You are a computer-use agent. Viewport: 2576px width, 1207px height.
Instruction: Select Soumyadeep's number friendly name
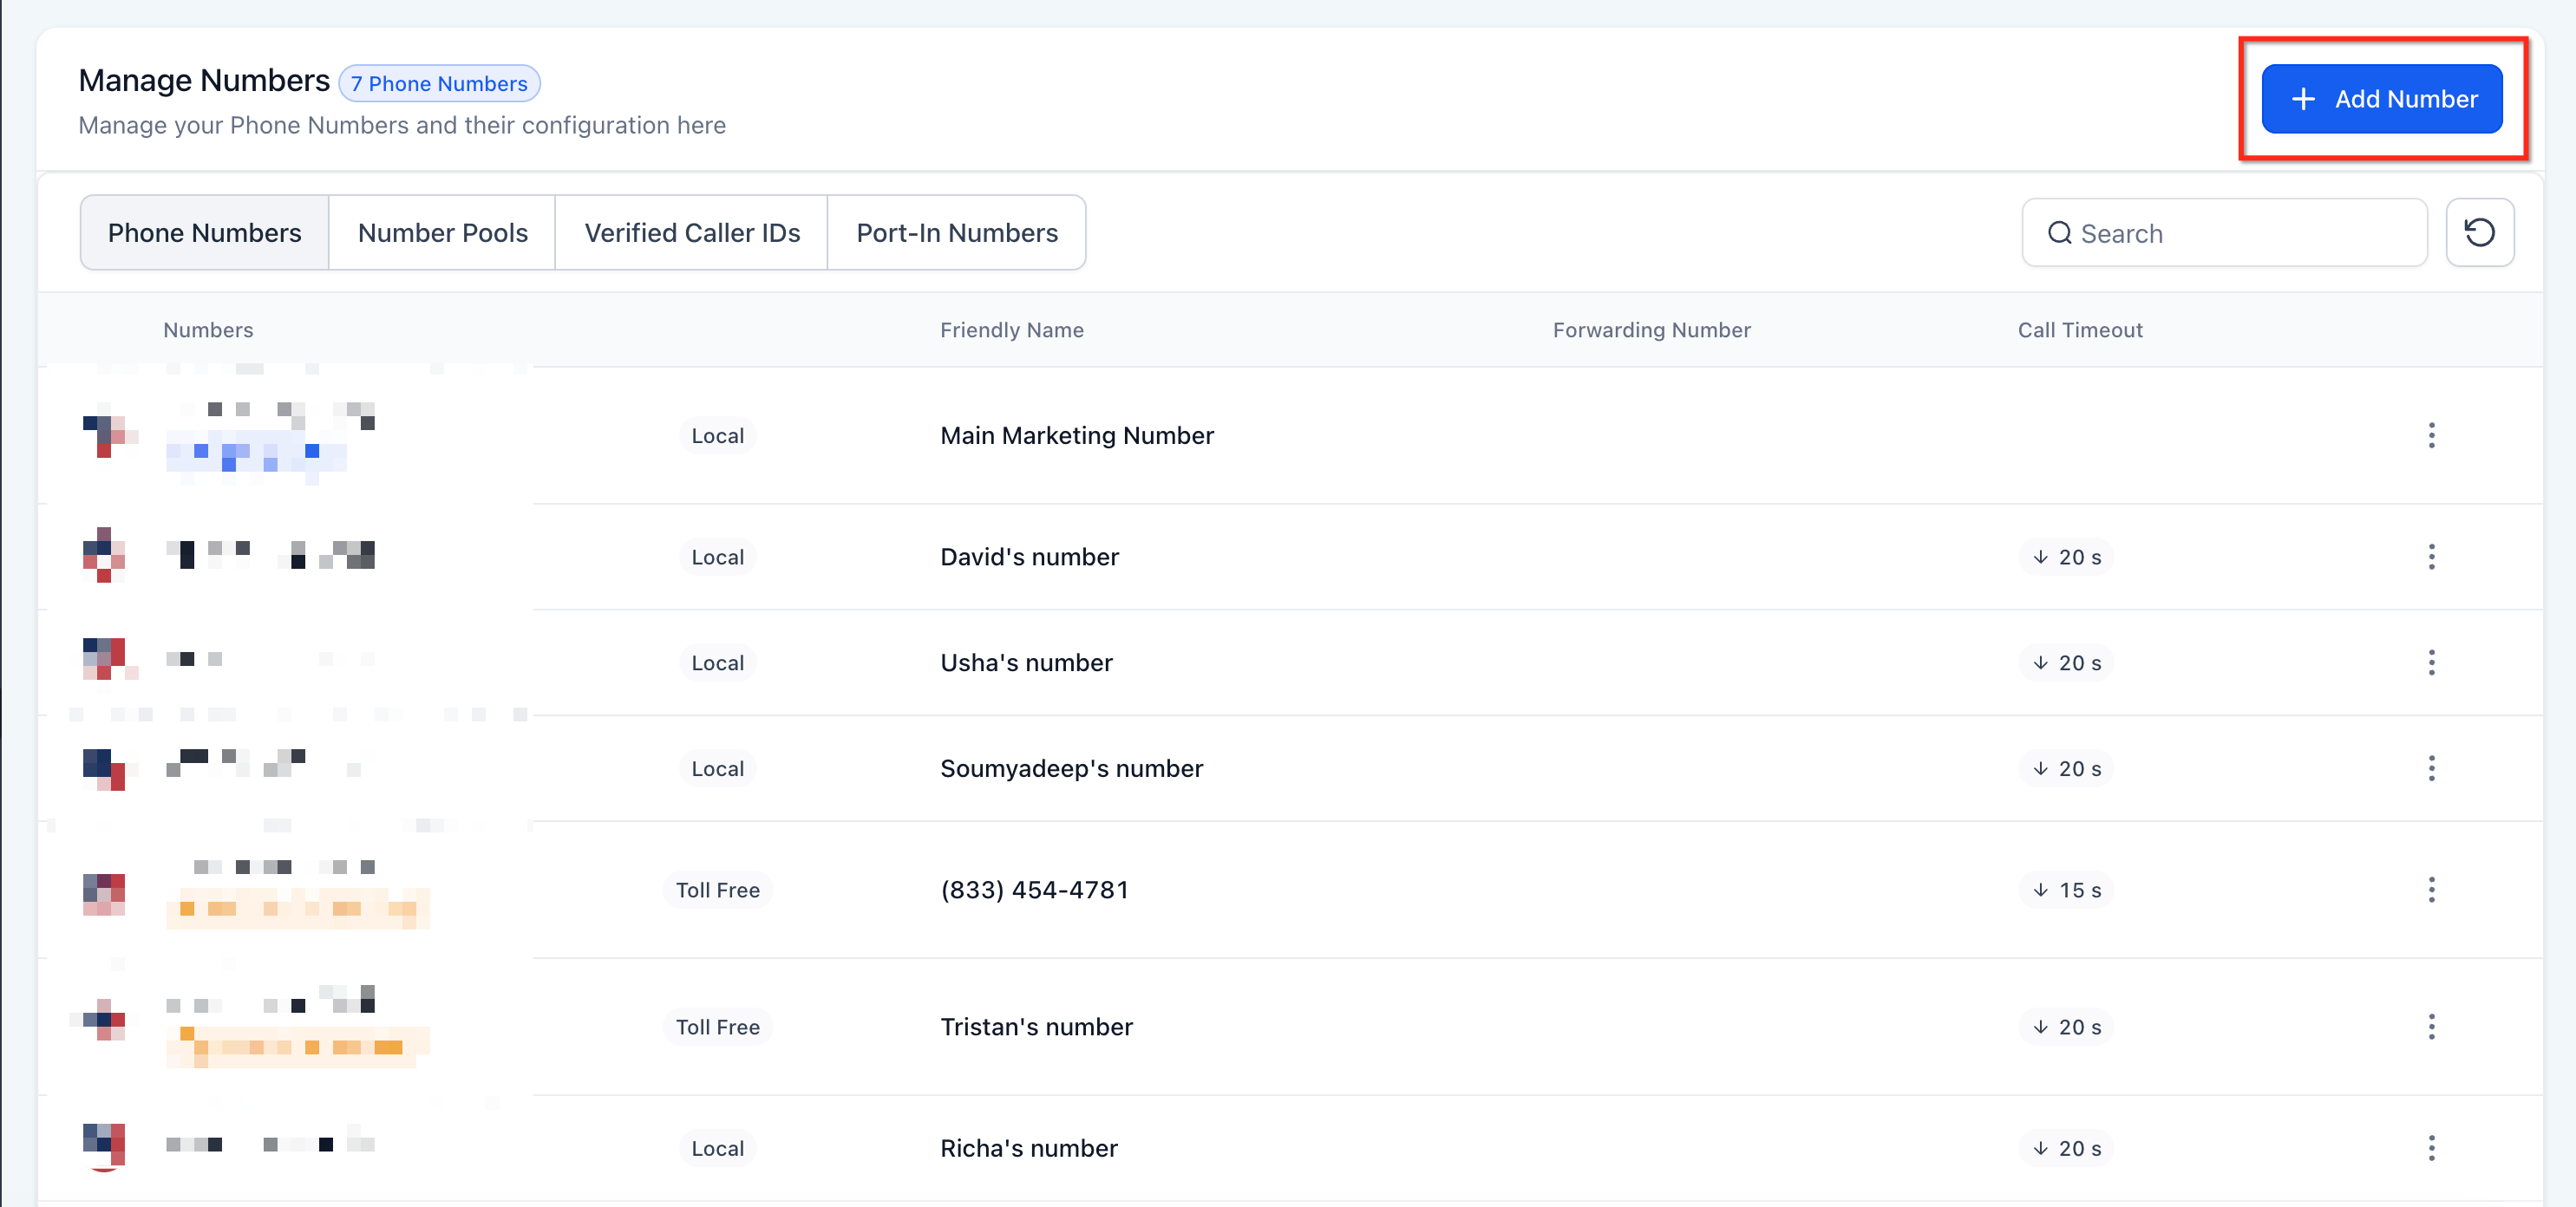1071,769
